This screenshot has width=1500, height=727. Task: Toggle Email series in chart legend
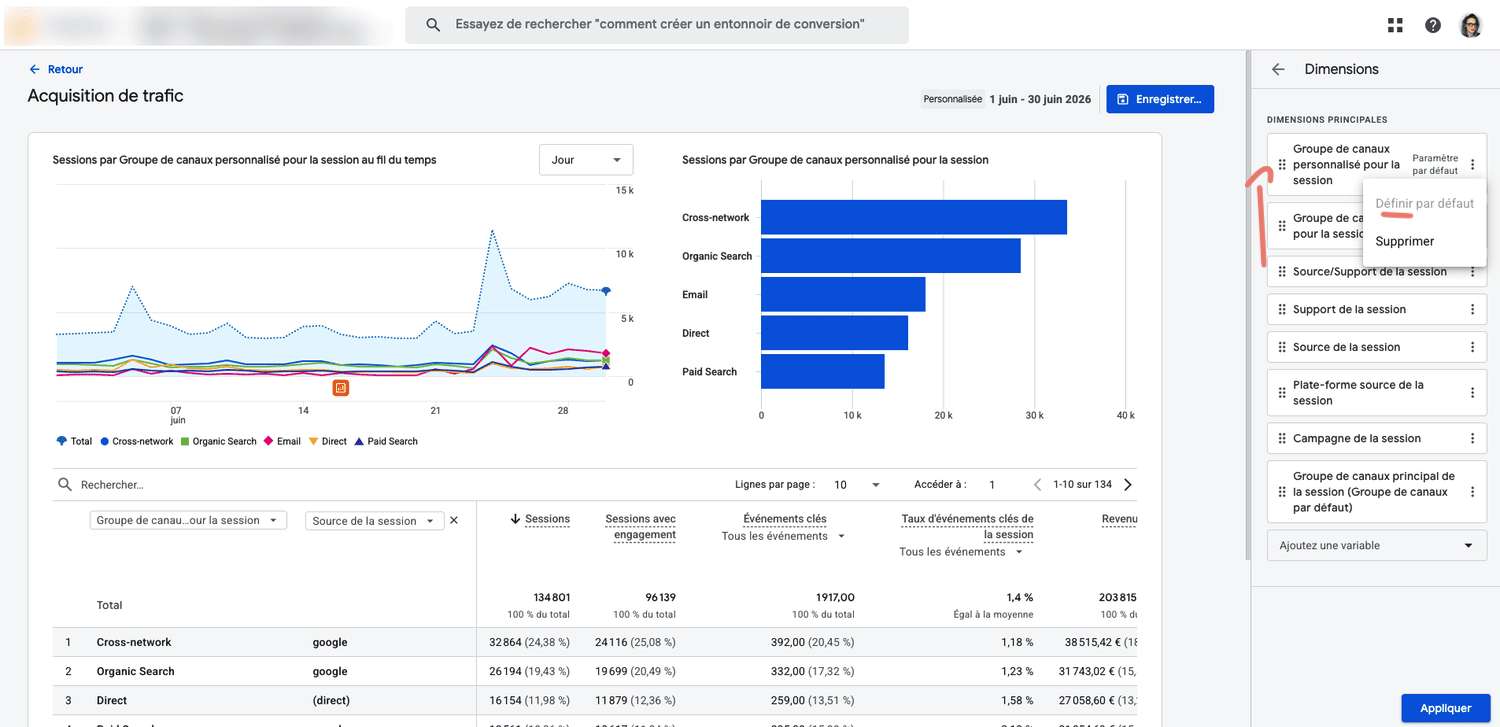coord(282,441)
